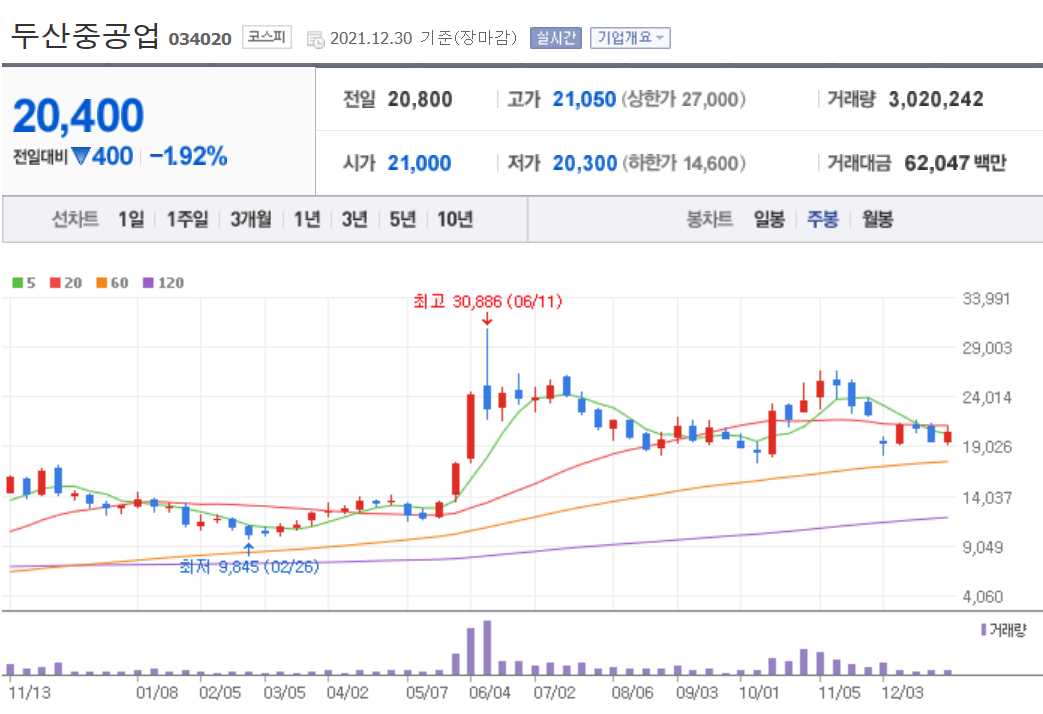Select the 1년 line chart tab

307,219
